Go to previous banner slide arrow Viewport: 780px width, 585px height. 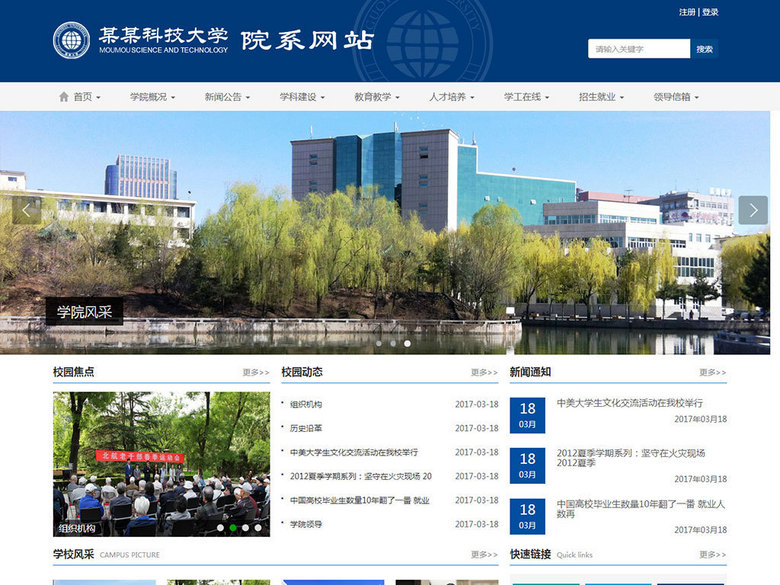(x=26, y=210)
